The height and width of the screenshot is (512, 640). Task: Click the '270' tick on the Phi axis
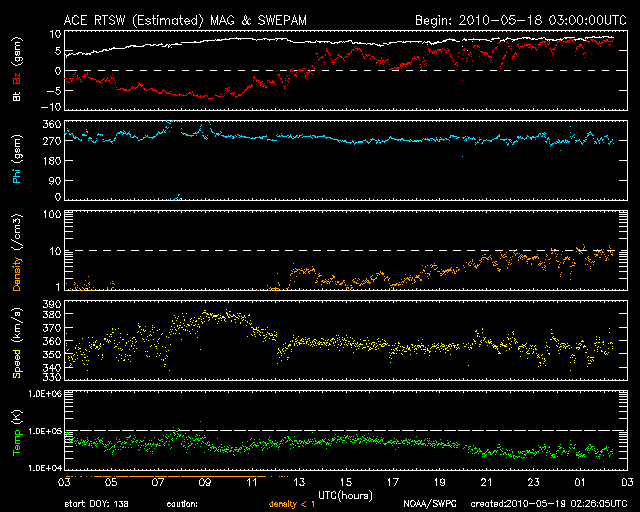pos(52,141)
